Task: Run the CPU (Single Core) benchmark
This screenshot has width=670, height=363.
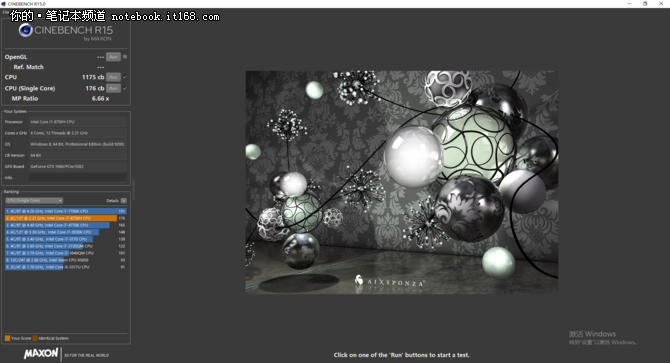Action: pos(113,88)
